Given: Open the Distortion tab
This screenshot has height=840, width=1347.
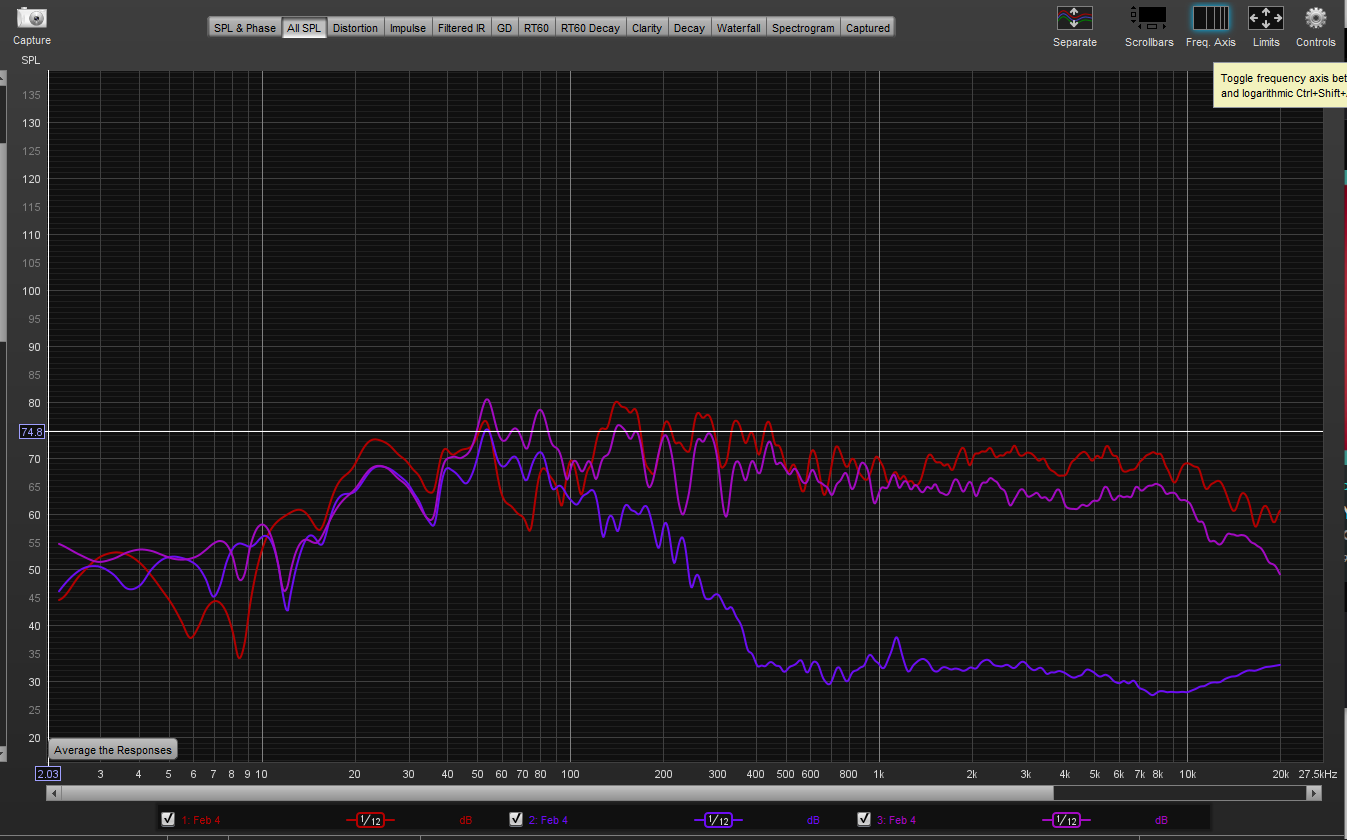Looking at the screenshot, I should tap(355, 28).
